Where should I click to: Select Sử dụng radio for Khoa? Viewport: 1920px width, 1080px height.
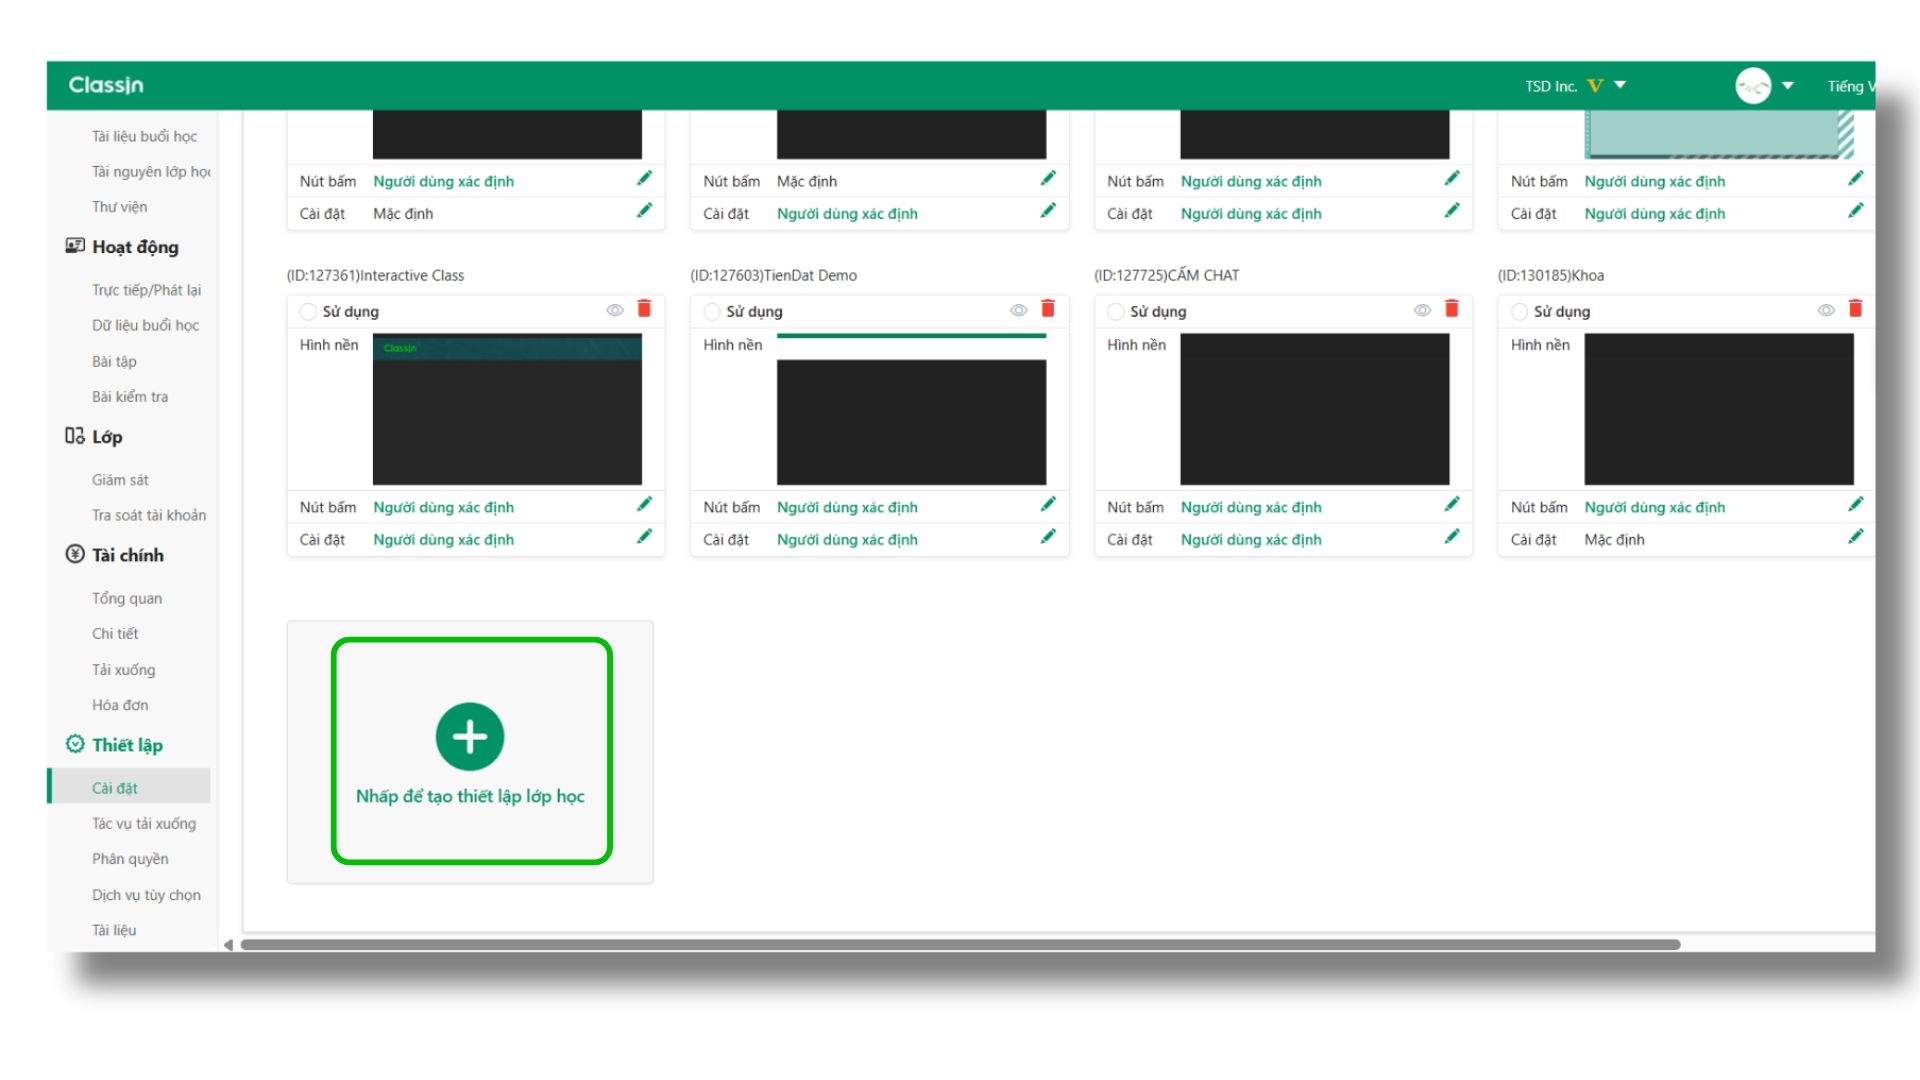tap(1519, 312)
